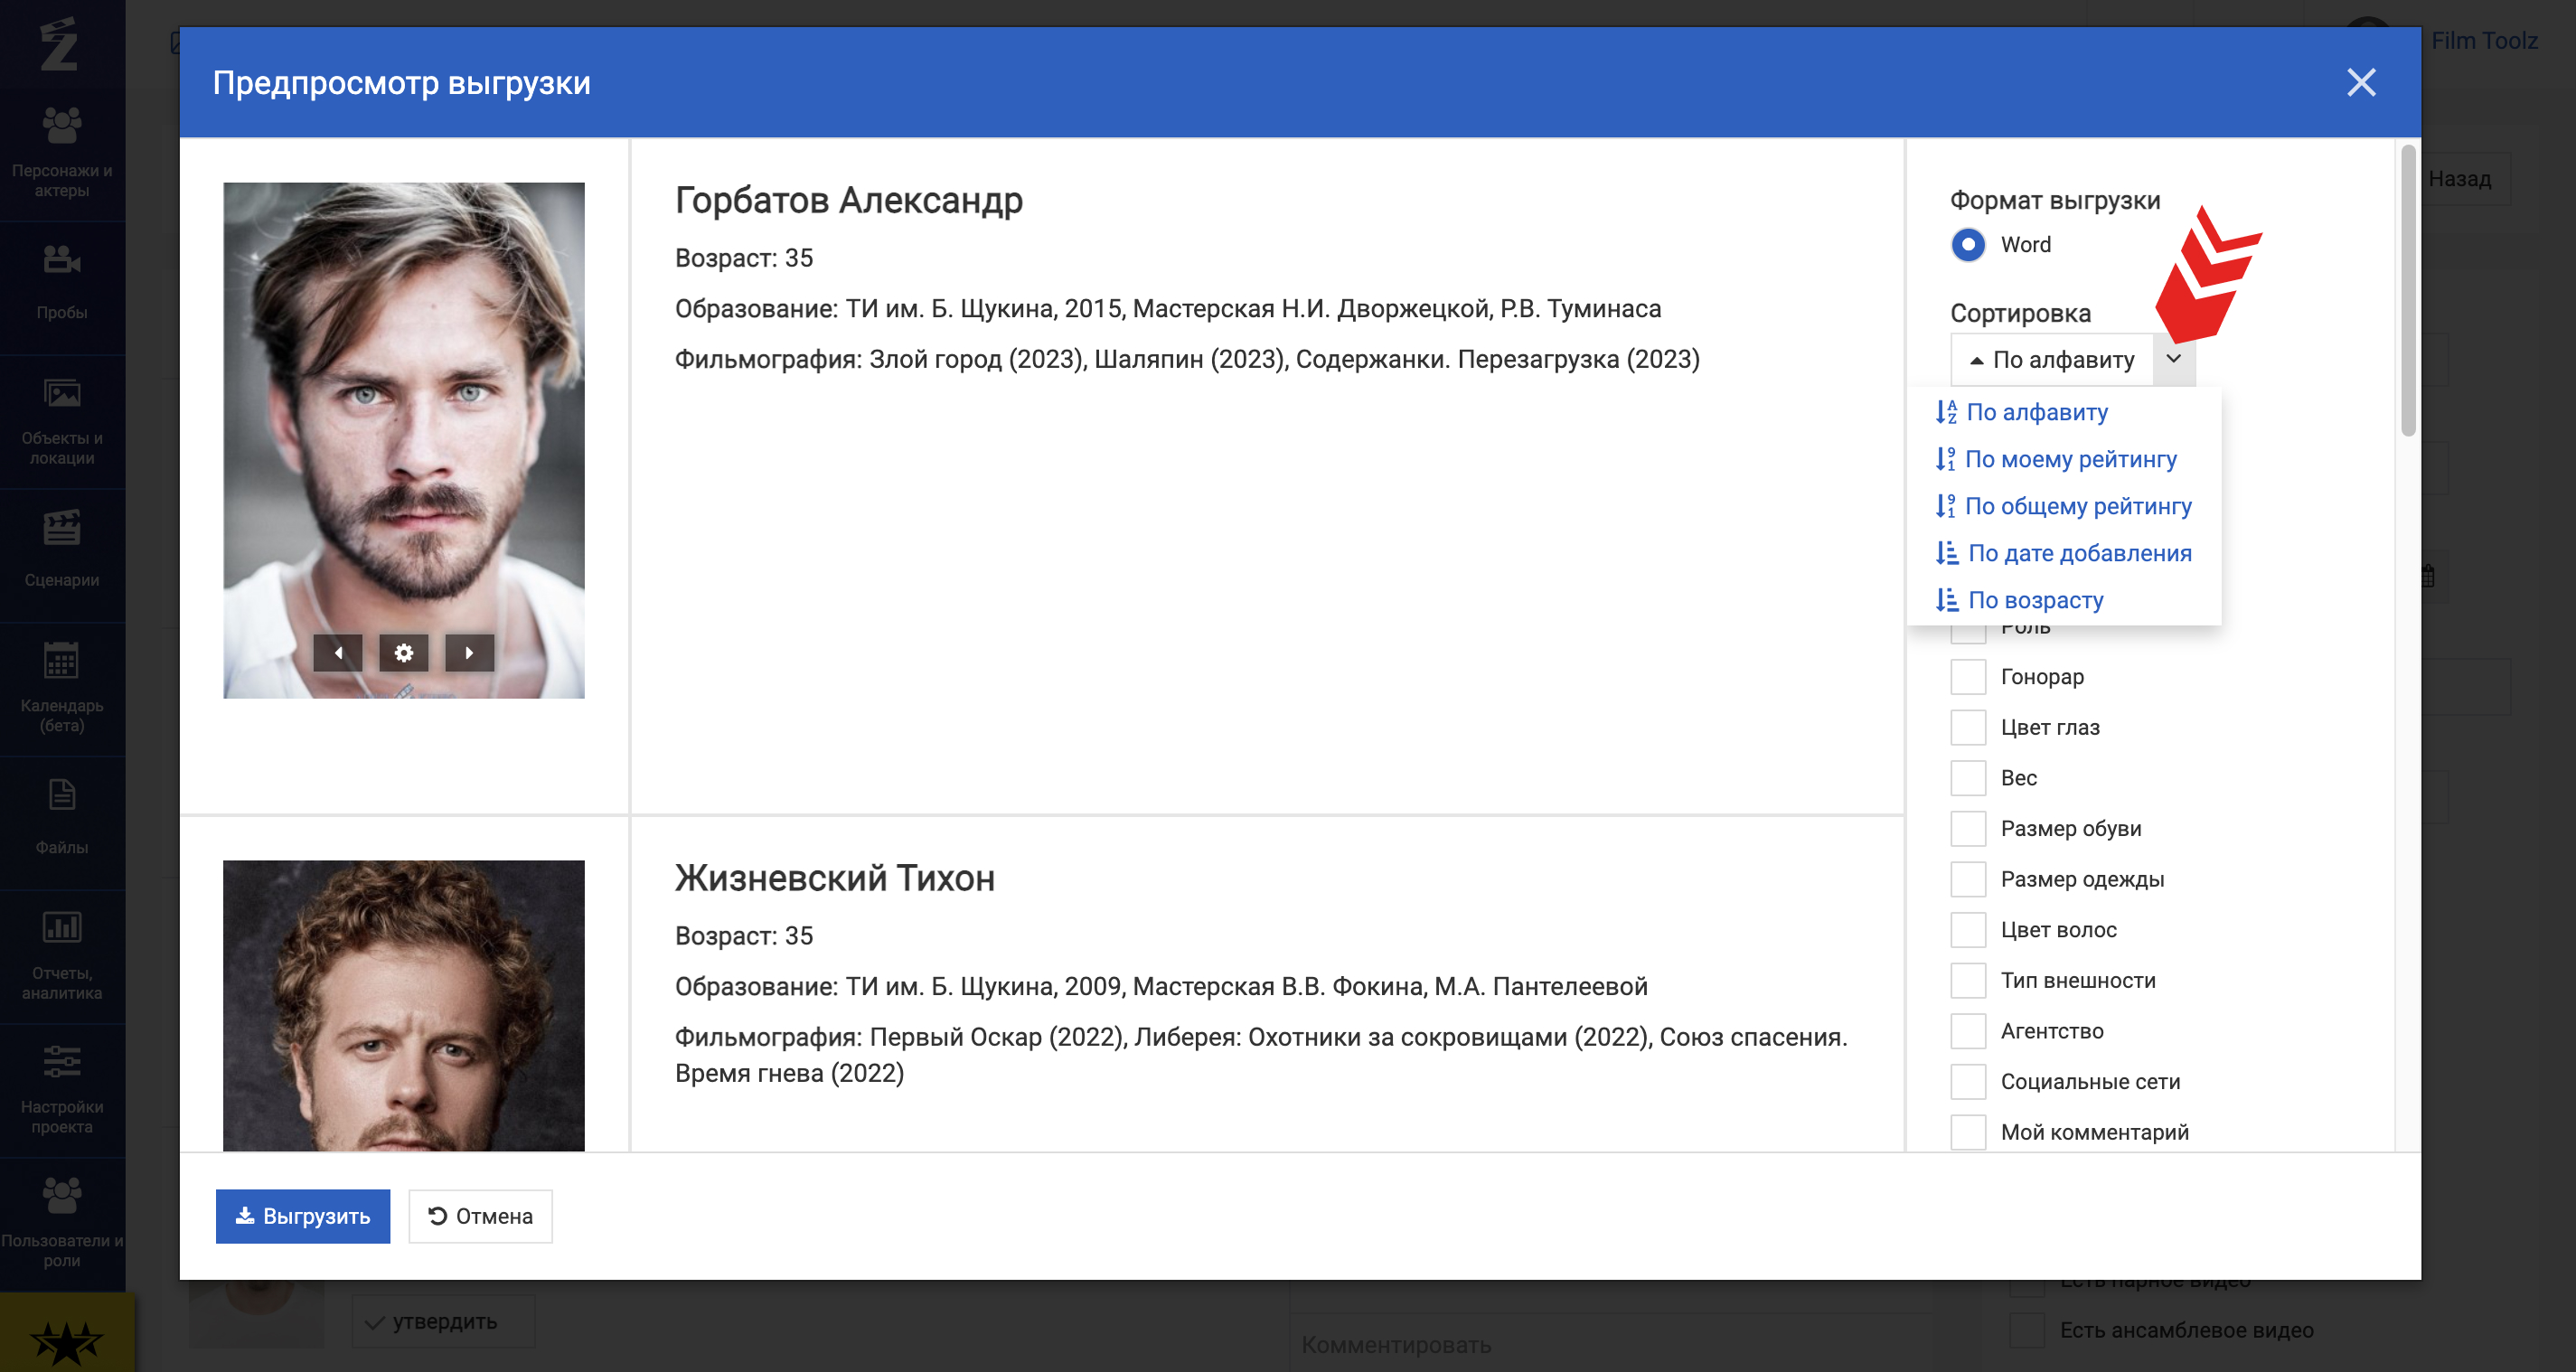
Task: Toggle the sort dropdown chevron arrow
Action: (x=2173, y=359)
